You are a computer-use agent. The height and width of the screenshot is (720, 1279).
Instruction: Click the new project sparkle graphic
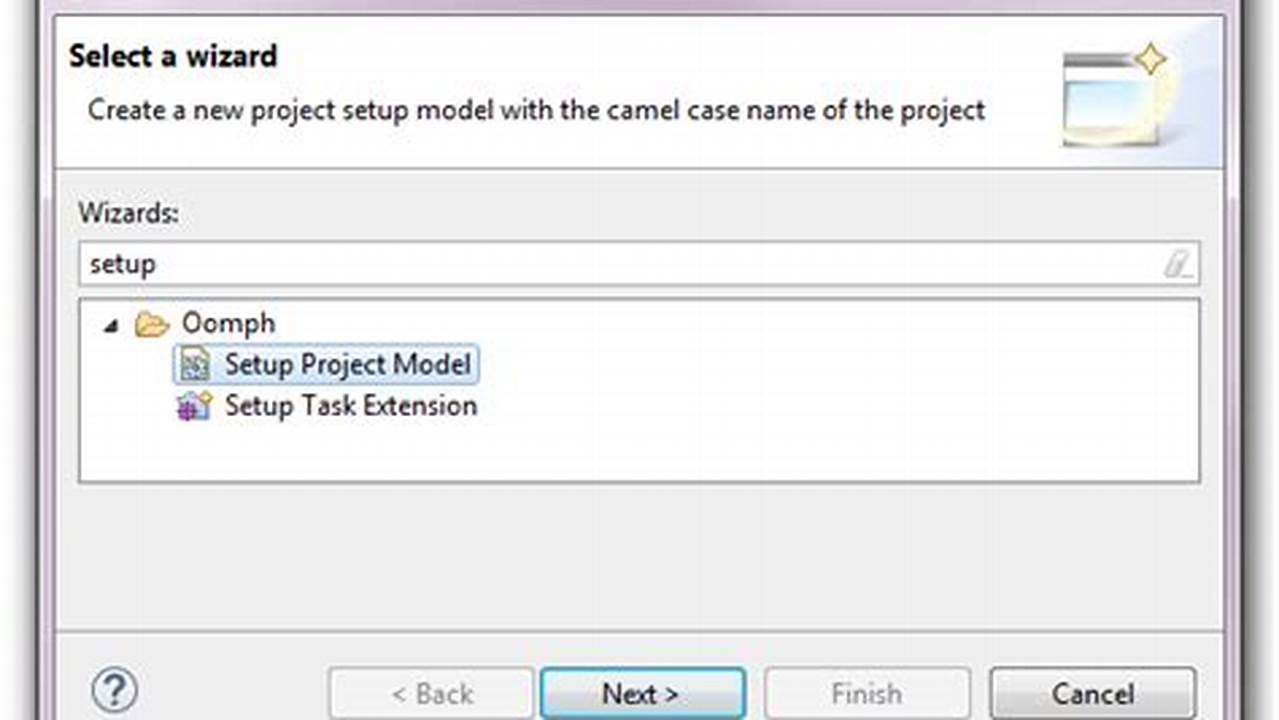point(1150,60)
